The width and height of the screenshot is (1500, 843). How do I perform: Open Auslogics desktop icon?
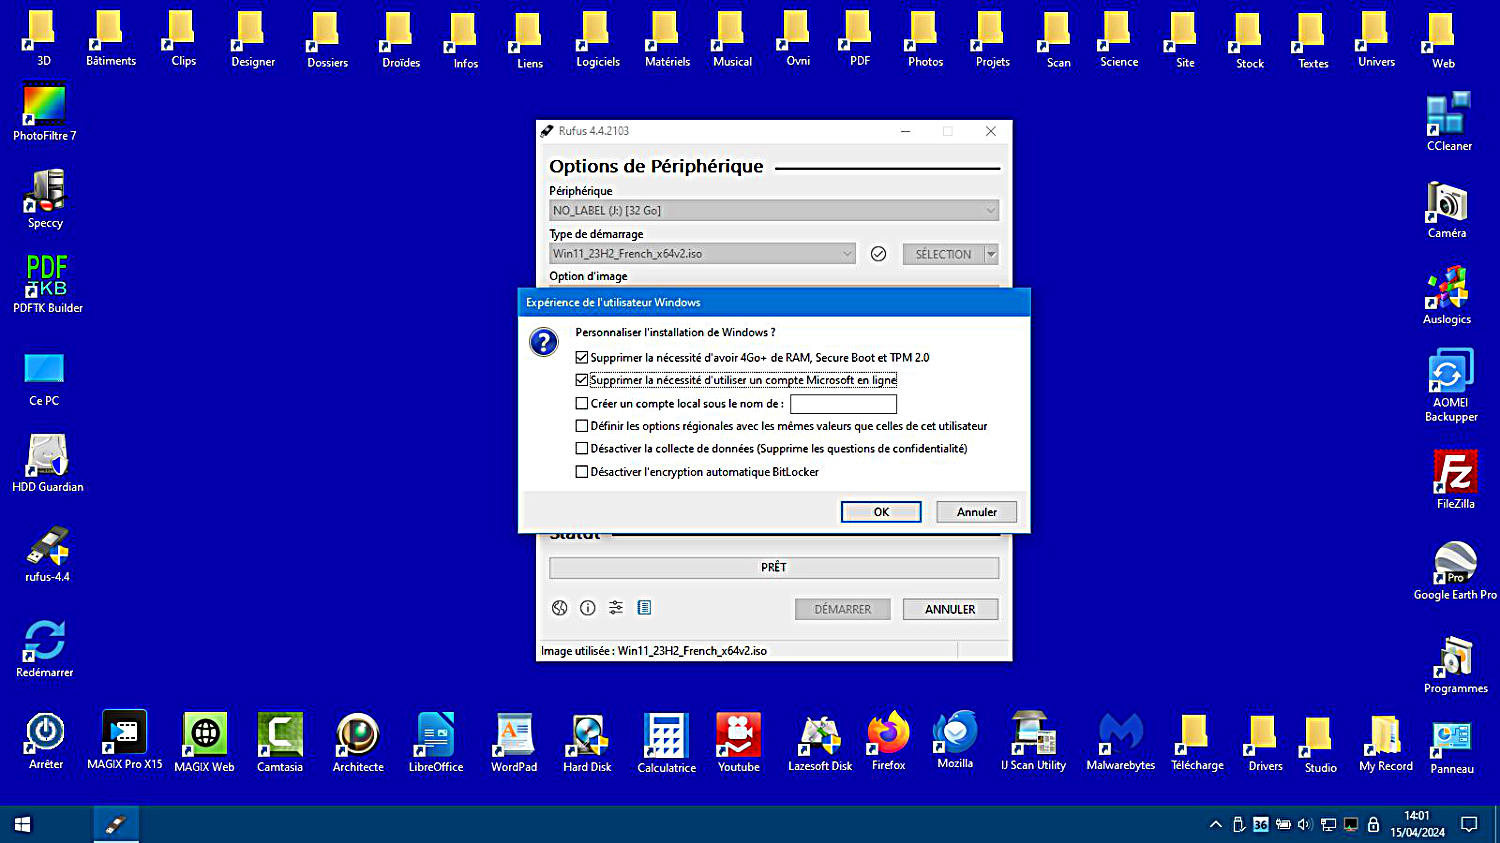(x=1447, y=295)
